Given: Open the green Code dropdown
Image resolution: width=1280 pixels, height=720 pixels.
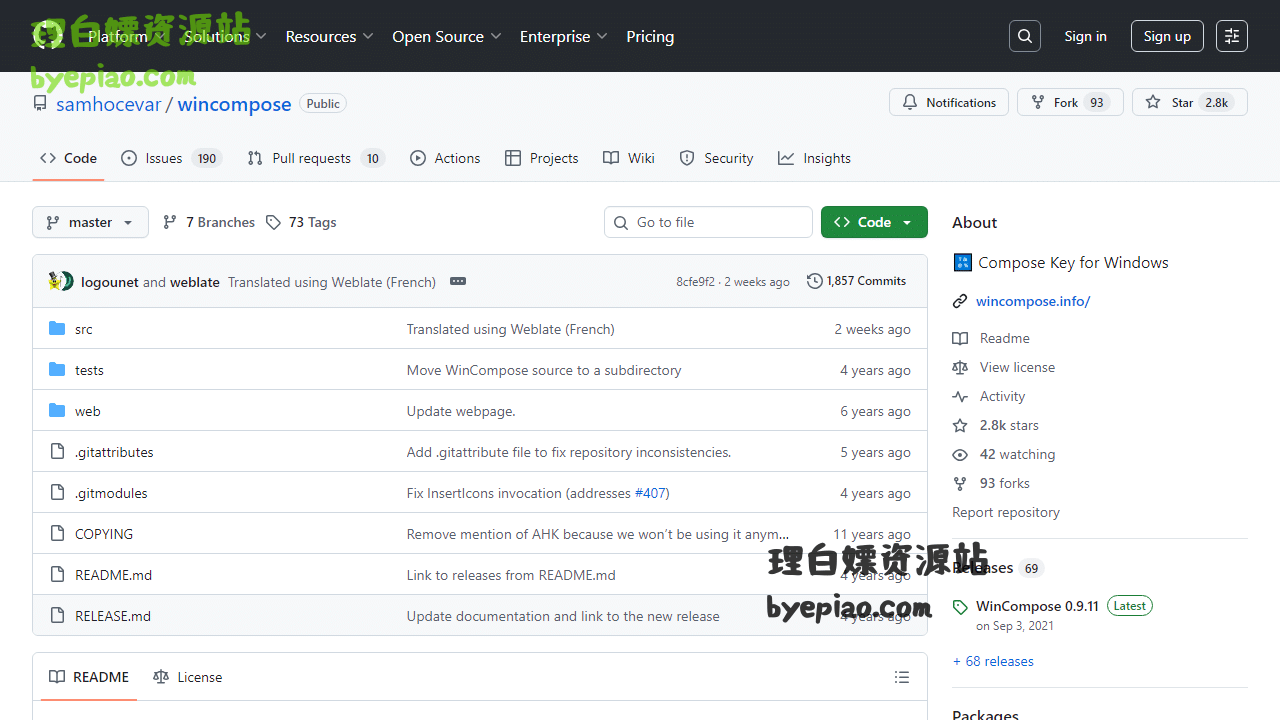Looking at the screenshot, I should tap(874, 222).
